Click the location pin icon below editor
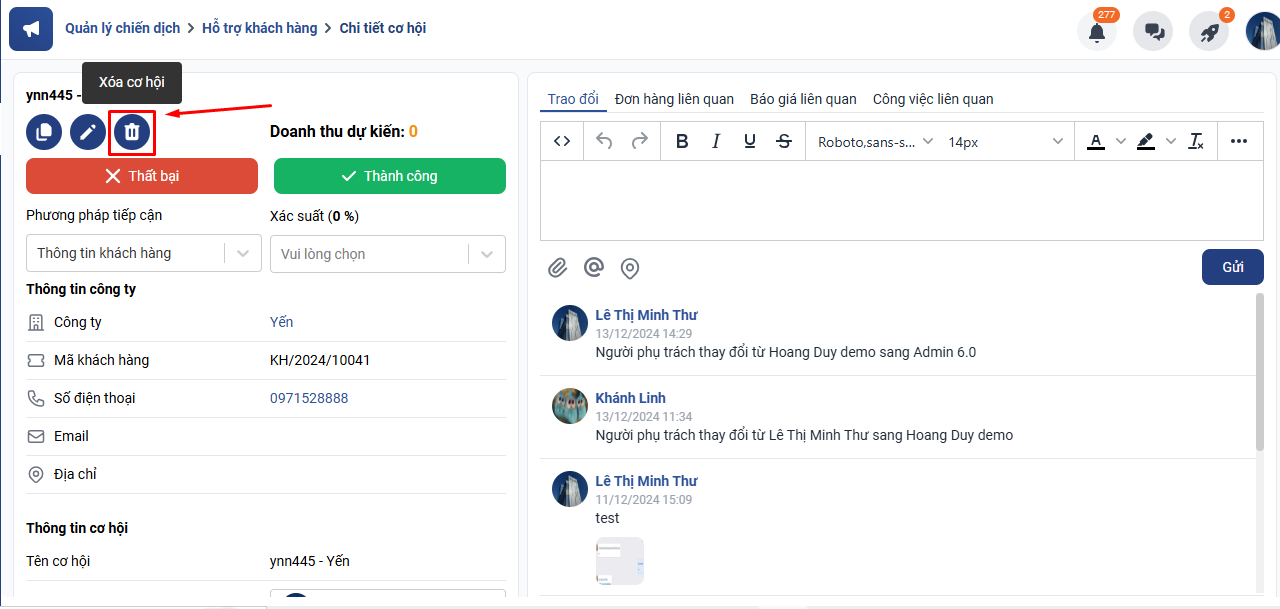Viewport: 1280px width, 609px height. click(x=629, y=268)
